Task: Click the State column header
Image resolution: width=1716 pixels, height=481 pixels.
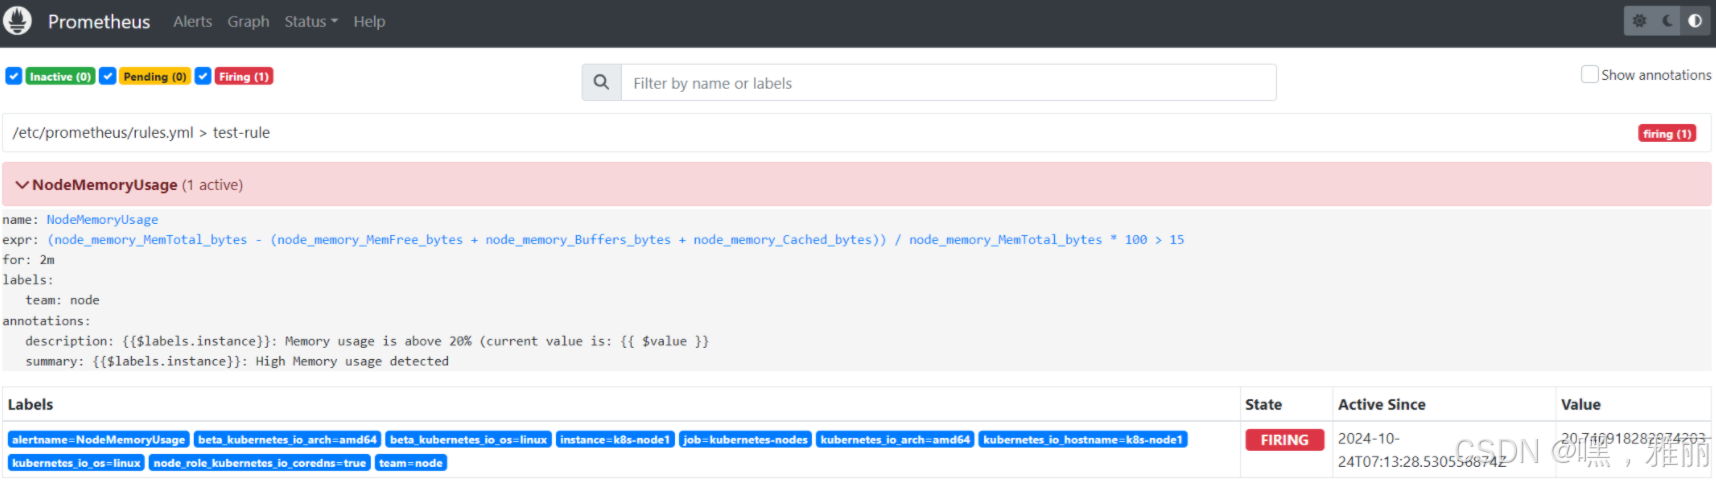Action: [x=1263, y=404]
